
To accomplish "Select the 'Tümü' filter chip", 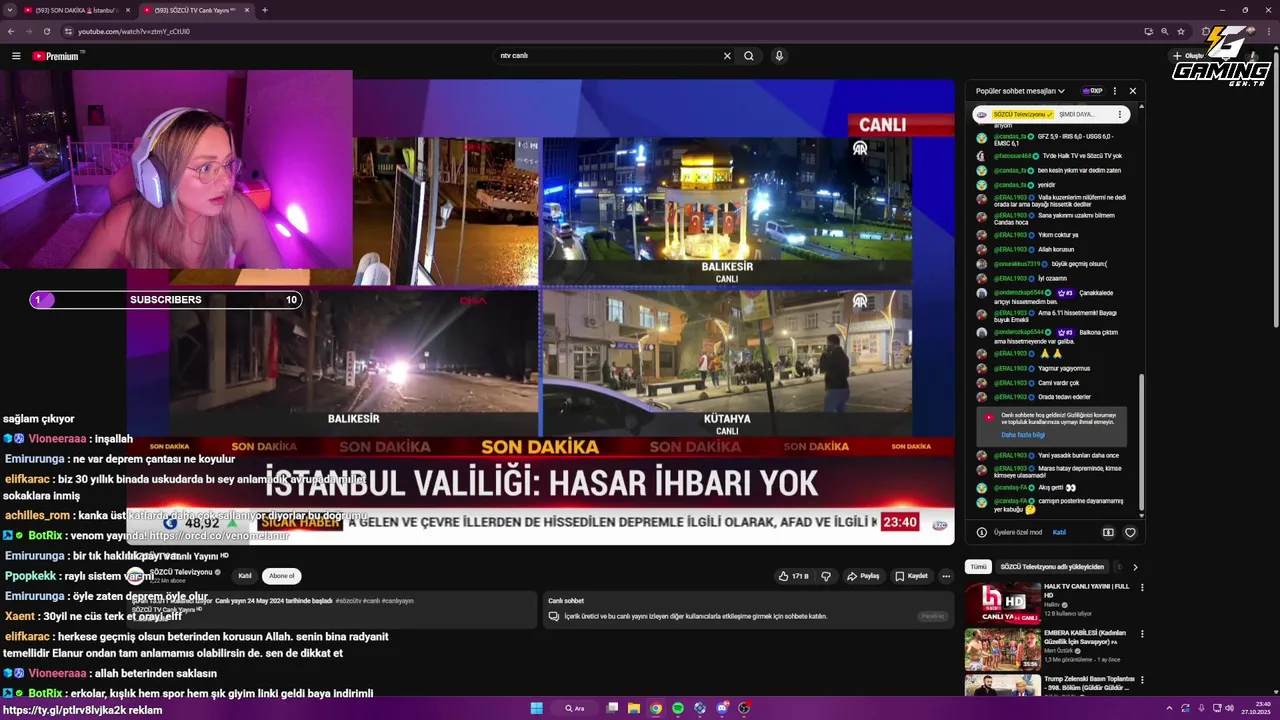I will click(978, 567).
